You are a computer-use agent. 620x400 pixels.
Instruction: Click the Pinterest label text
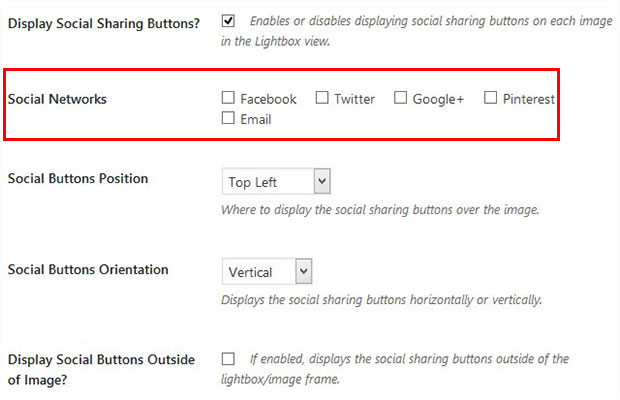[529, 99]
